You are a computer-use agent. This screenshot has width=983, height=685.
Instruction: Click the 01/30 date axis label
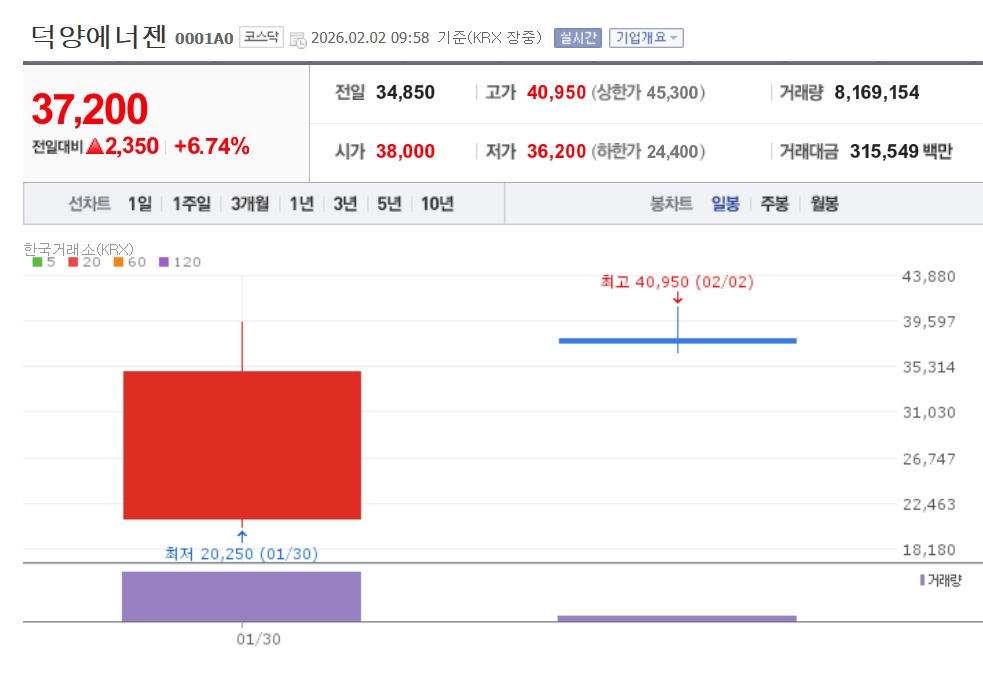(x=258, y=639)
